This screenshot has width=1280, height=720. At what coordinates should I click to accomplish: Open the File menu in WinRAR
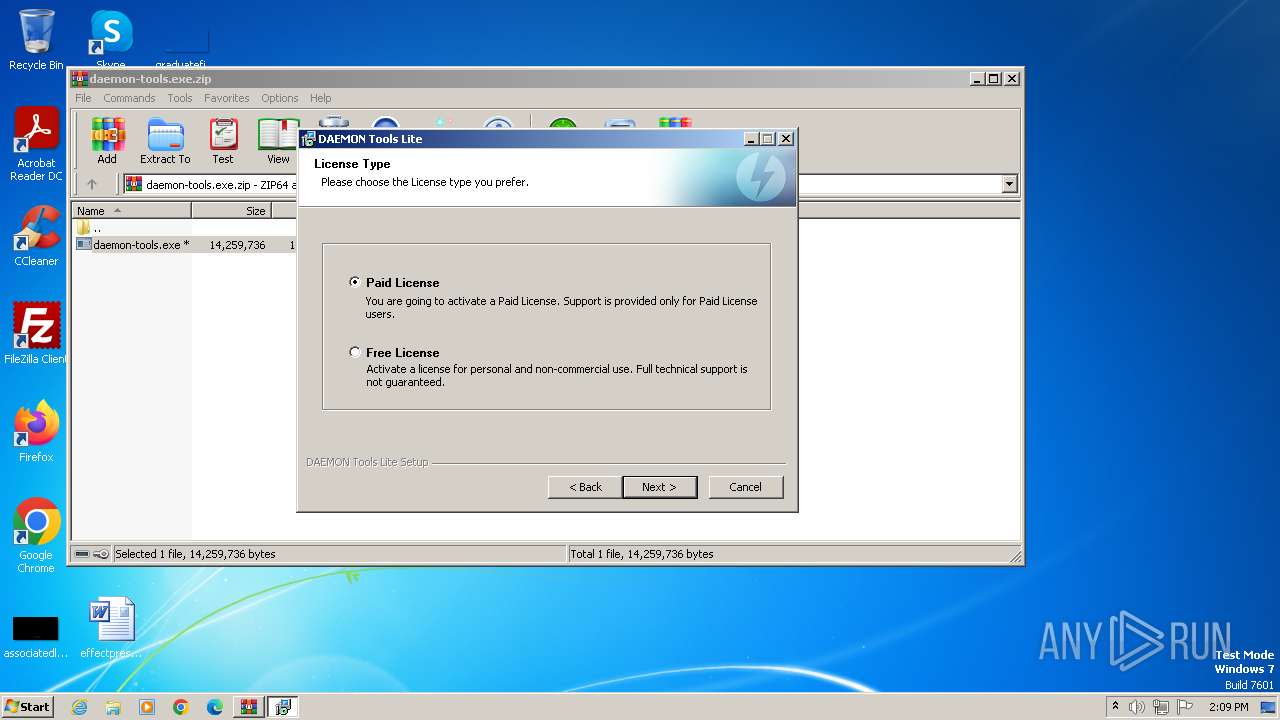point(83,98)
